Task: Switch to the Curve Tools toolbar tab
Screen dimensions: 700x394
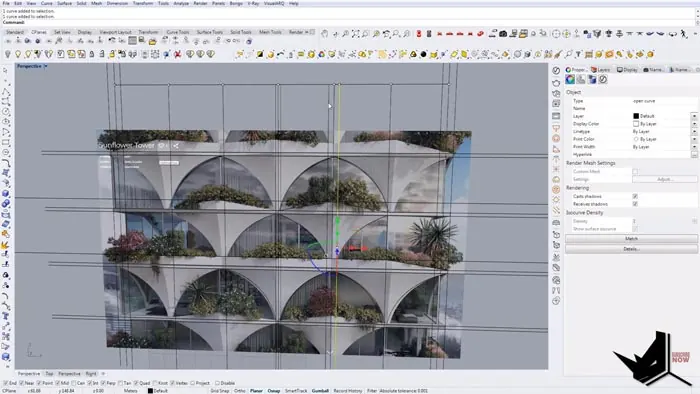Action: tap(178, 32)
